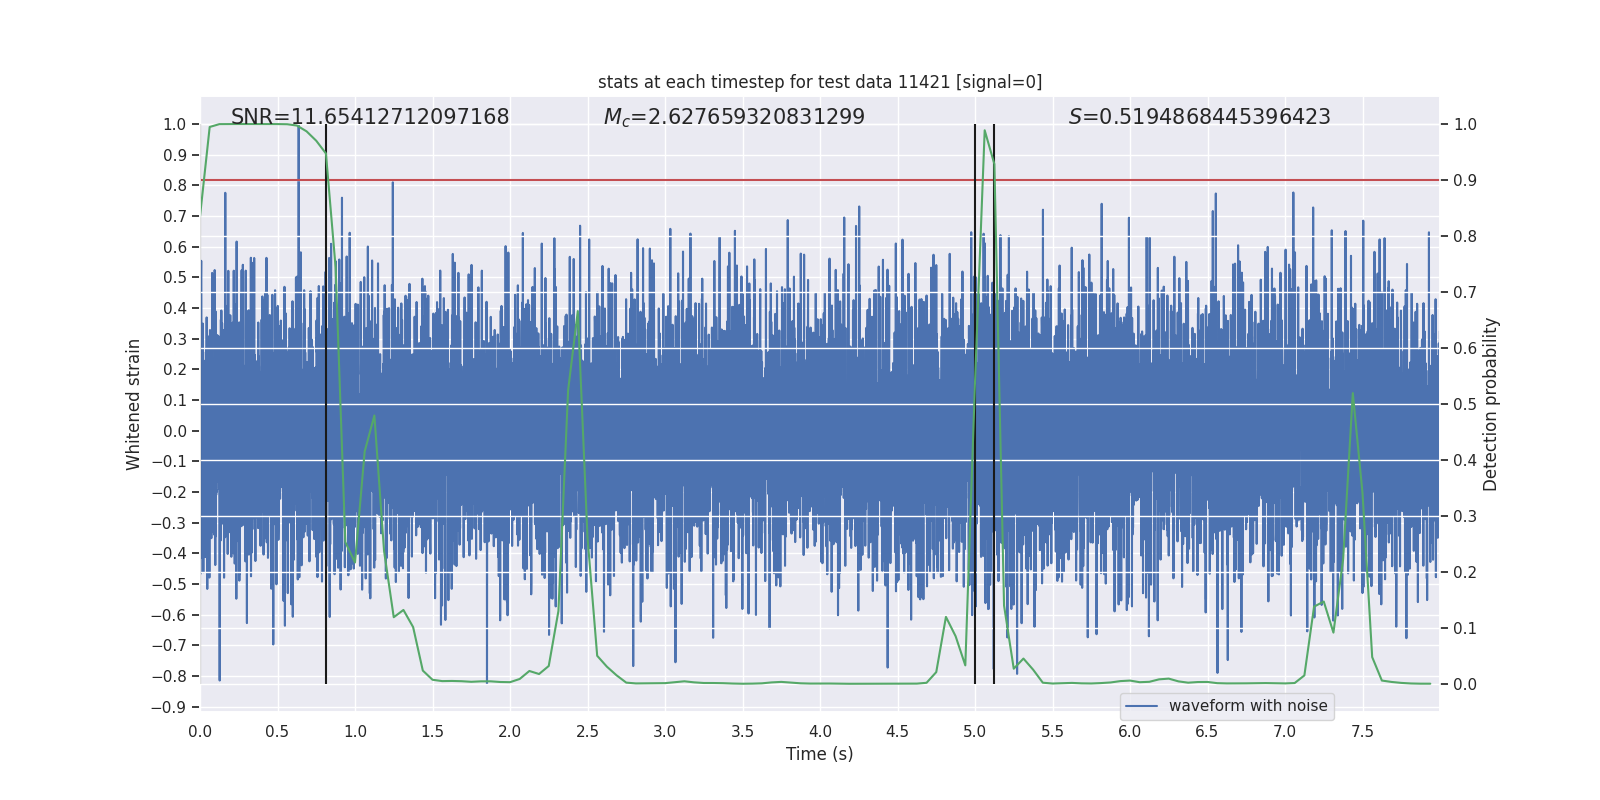This screenshot has height=800, width=1600.
Task: Select the 'Whitened strain' y-axis label
Action: point(134,404)
